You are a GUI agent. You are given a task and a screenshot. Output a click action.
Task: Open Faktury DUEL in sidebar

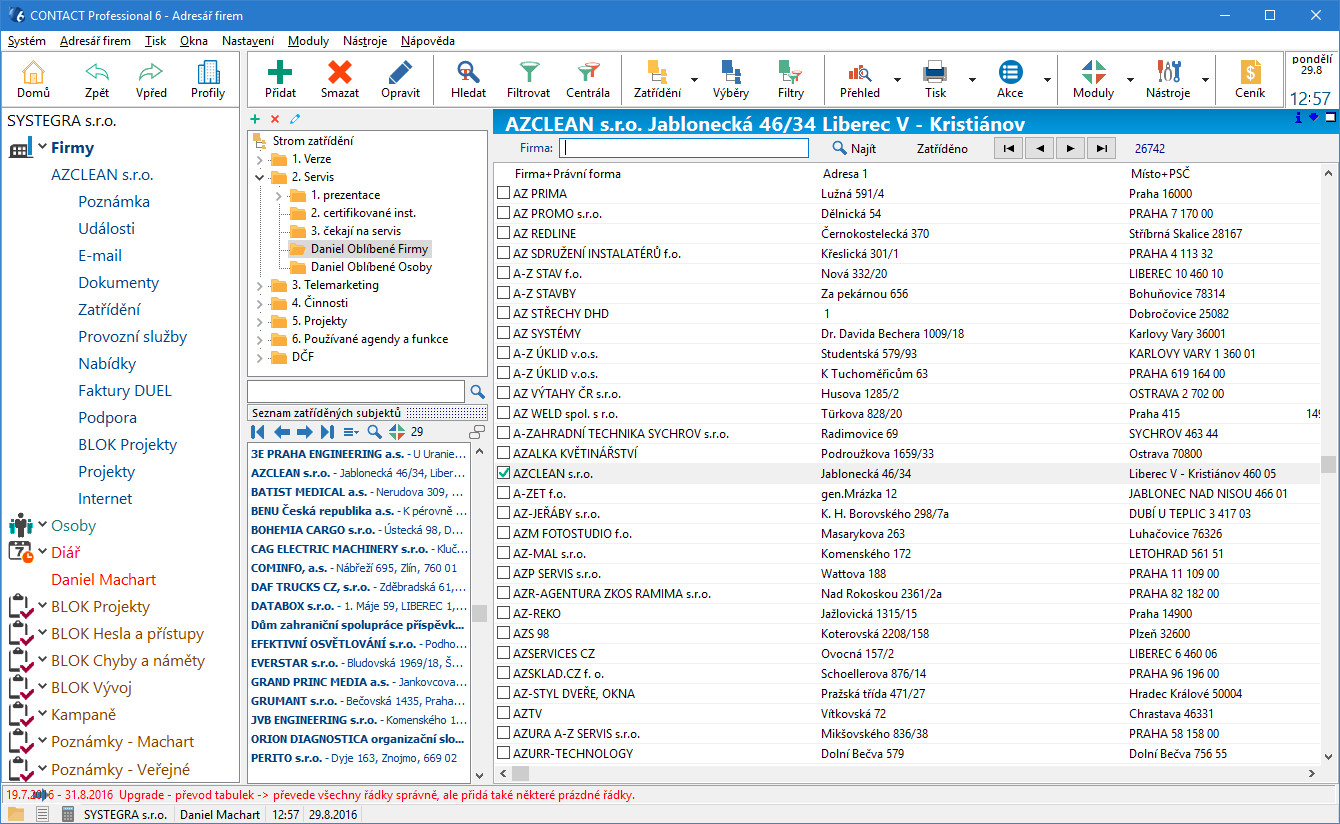pyautogui.click(x=125, y=390)
